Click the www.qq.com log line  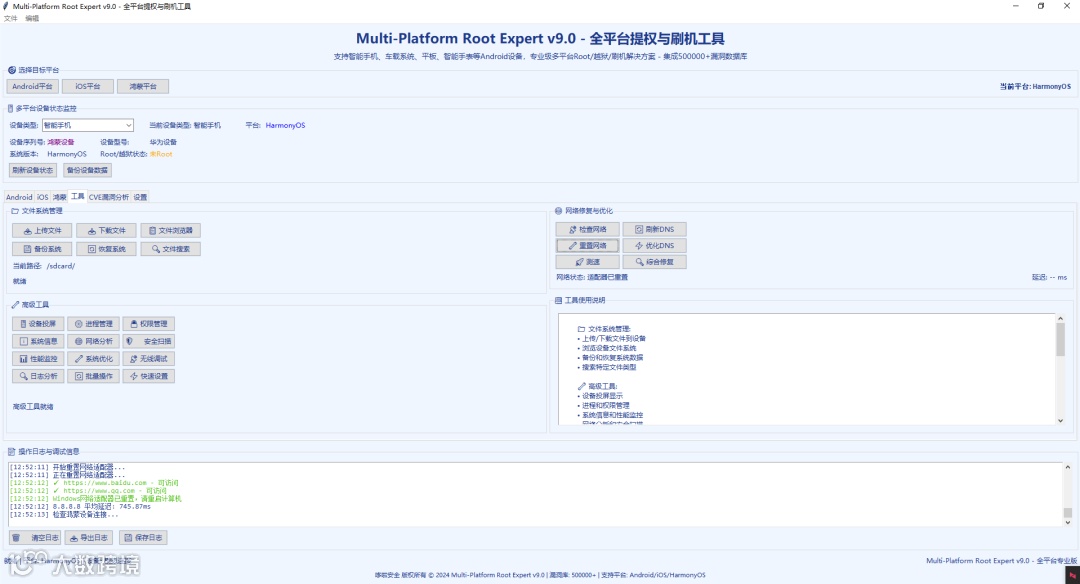point(88,491)
